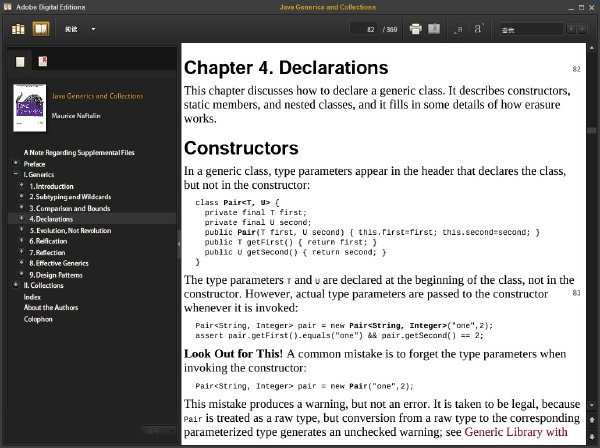Jump to 9. Design Patterns
Screen dimensions: 600x448
click(56, 275)
